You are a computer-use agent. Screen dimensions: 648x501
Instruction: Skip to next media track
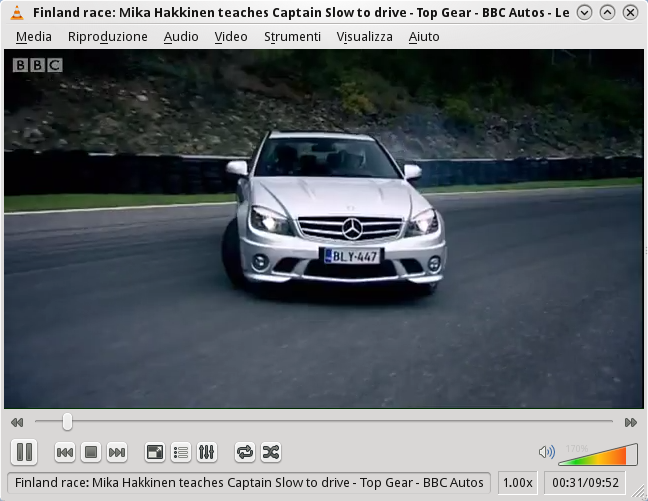pos(117,452)
